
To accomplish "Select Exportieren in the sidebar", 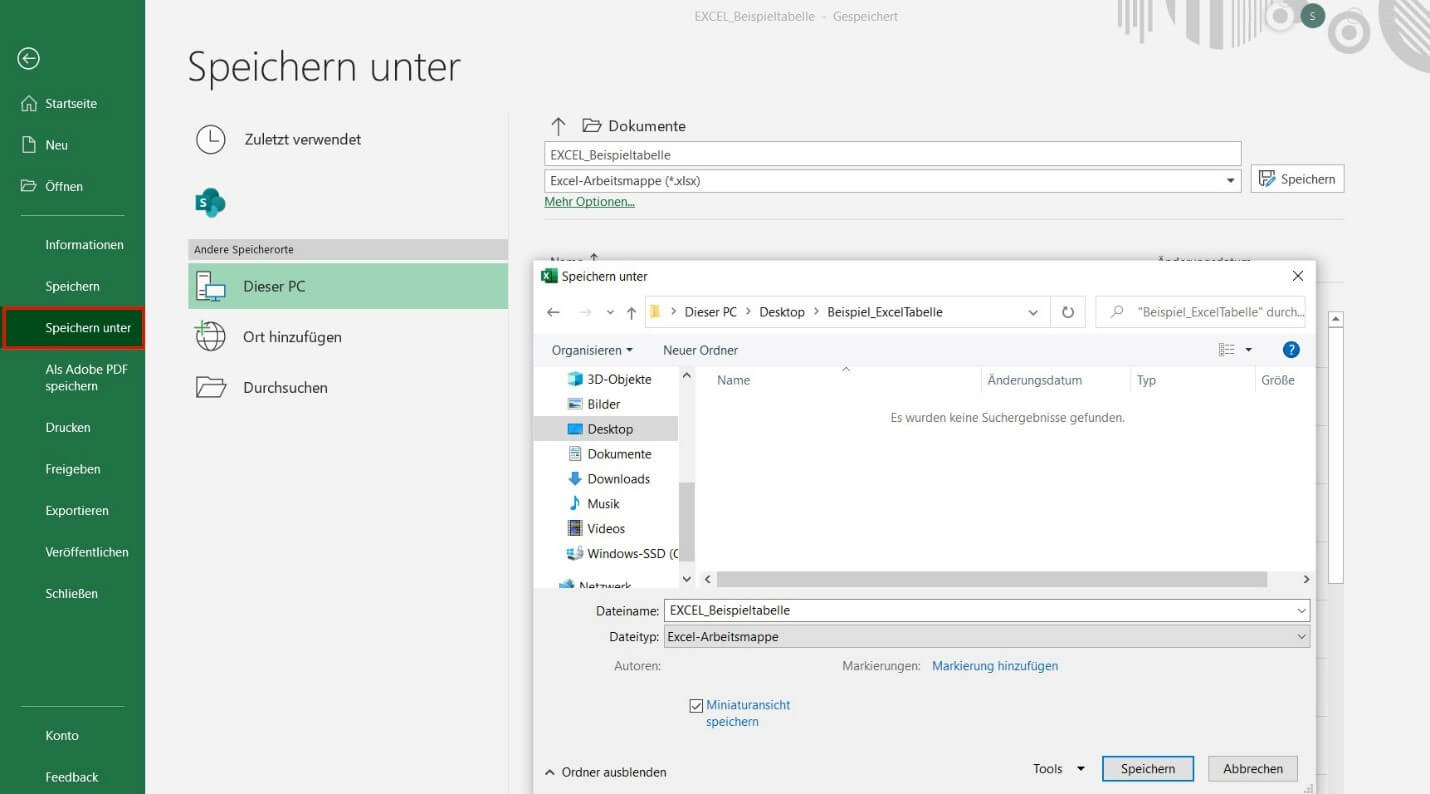I will (77, 510).
